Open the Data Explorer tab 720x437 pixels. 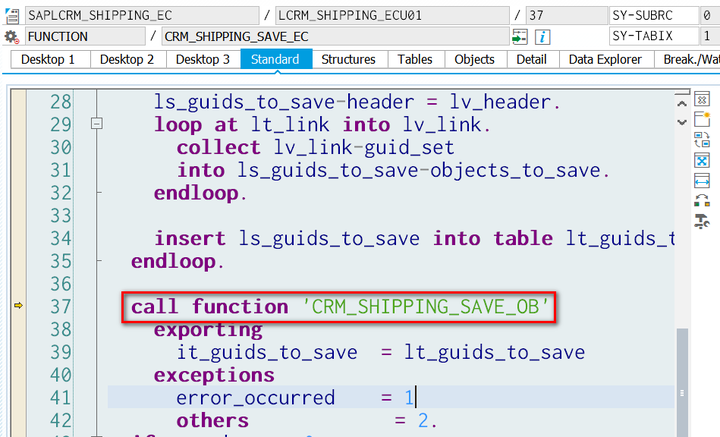click(605, 60)
